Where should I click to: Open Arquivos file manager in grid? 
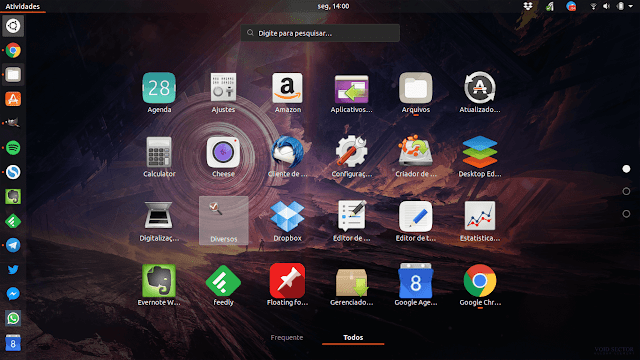tap(416, 88)
